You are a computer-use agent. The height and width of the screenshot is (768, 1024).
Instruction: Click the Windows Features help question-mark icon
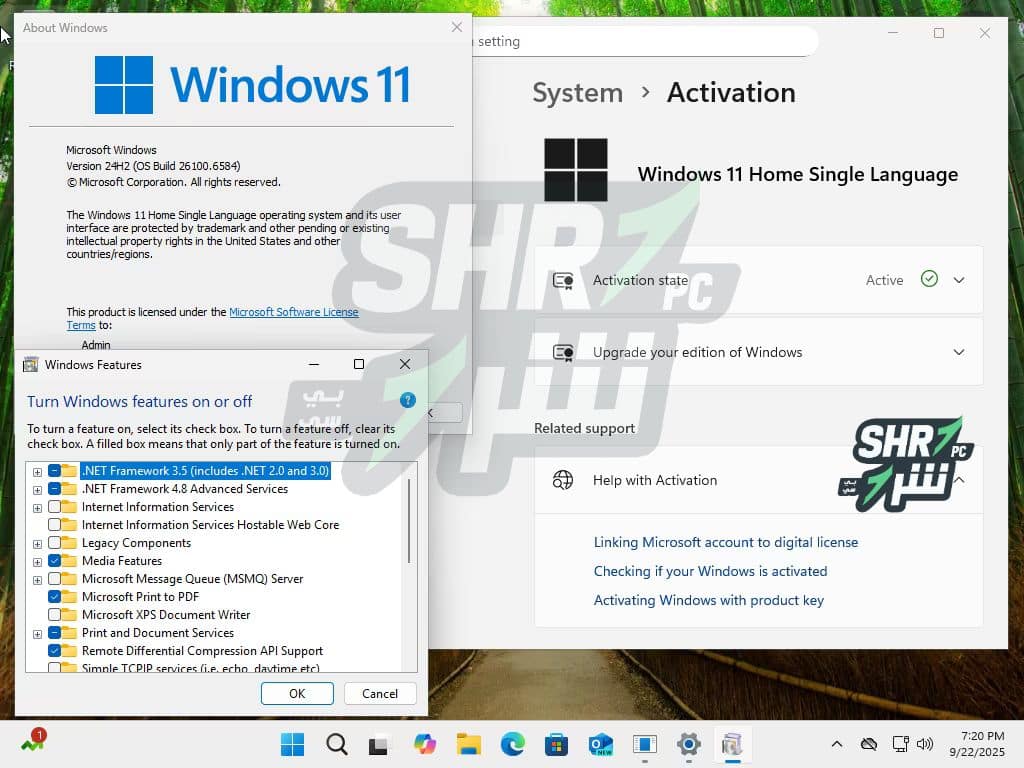coord(407,400)
